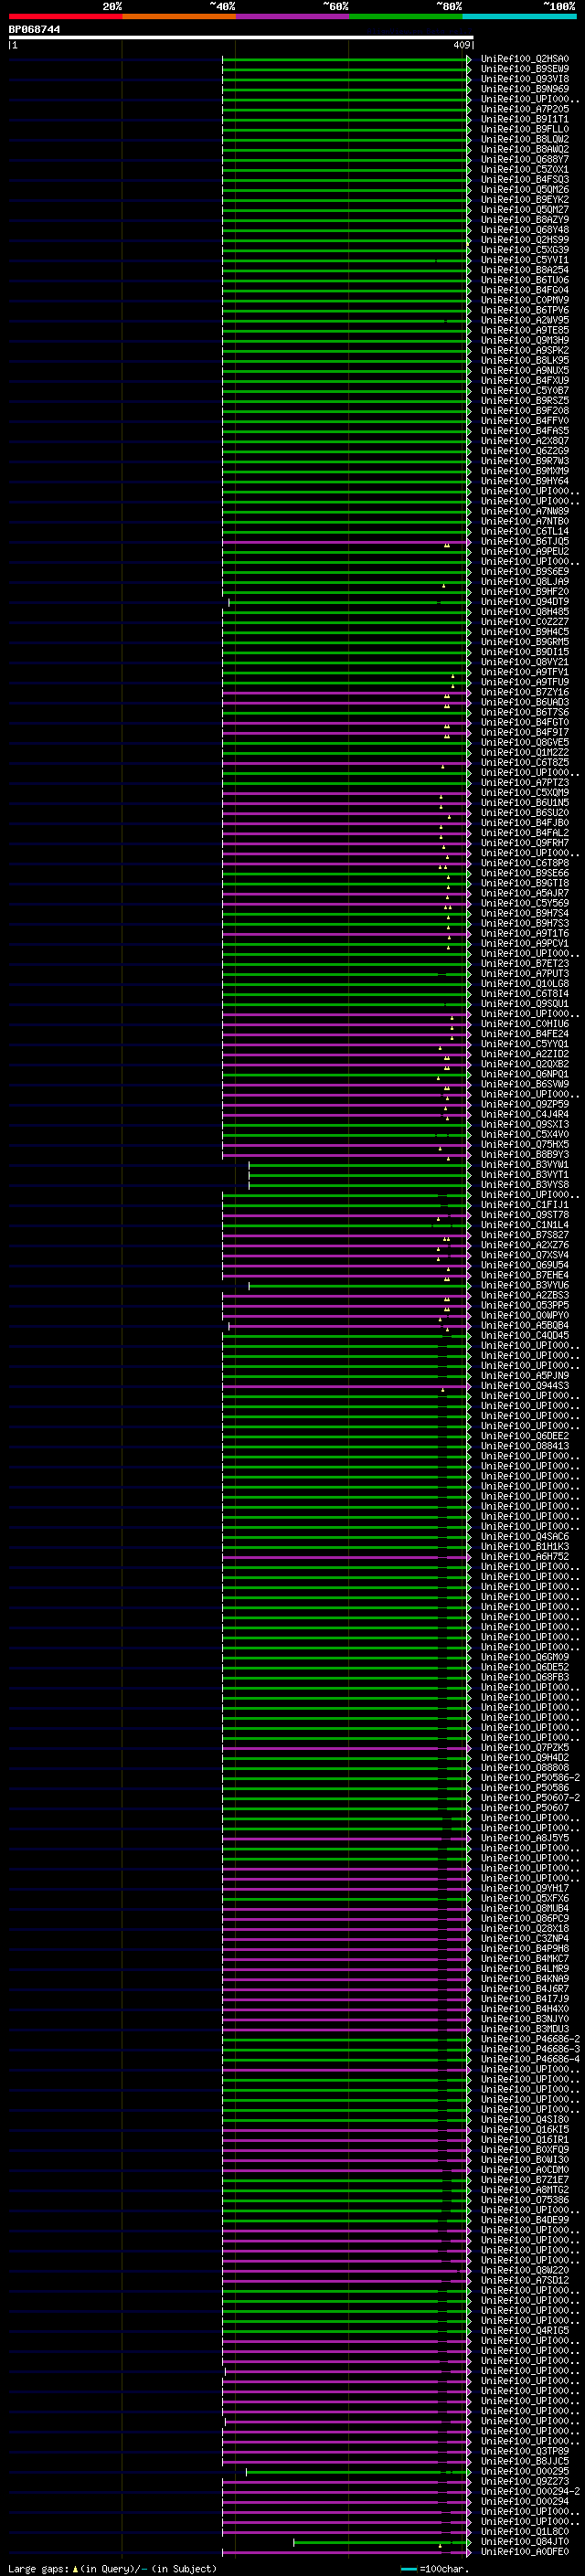The height and width of the screenshot is (2576, 585).
Task: Select hit label UniRef100_Q688Y7
Action: coord(524,159)
